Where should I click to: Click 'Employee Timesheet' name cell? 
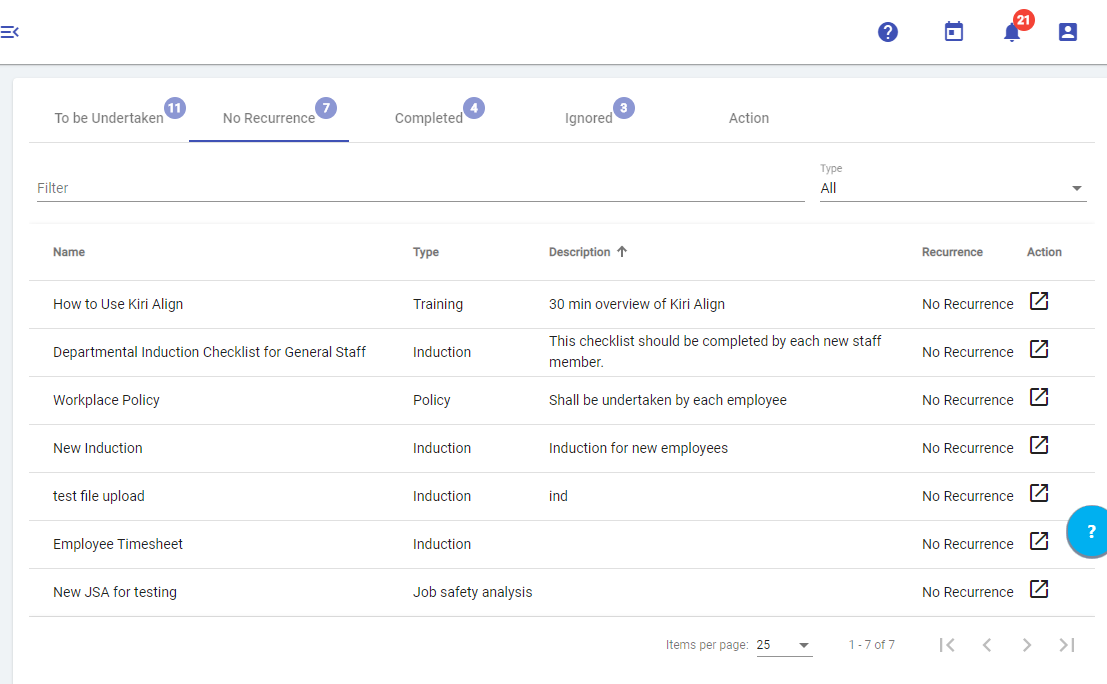[x=118, y=544]
